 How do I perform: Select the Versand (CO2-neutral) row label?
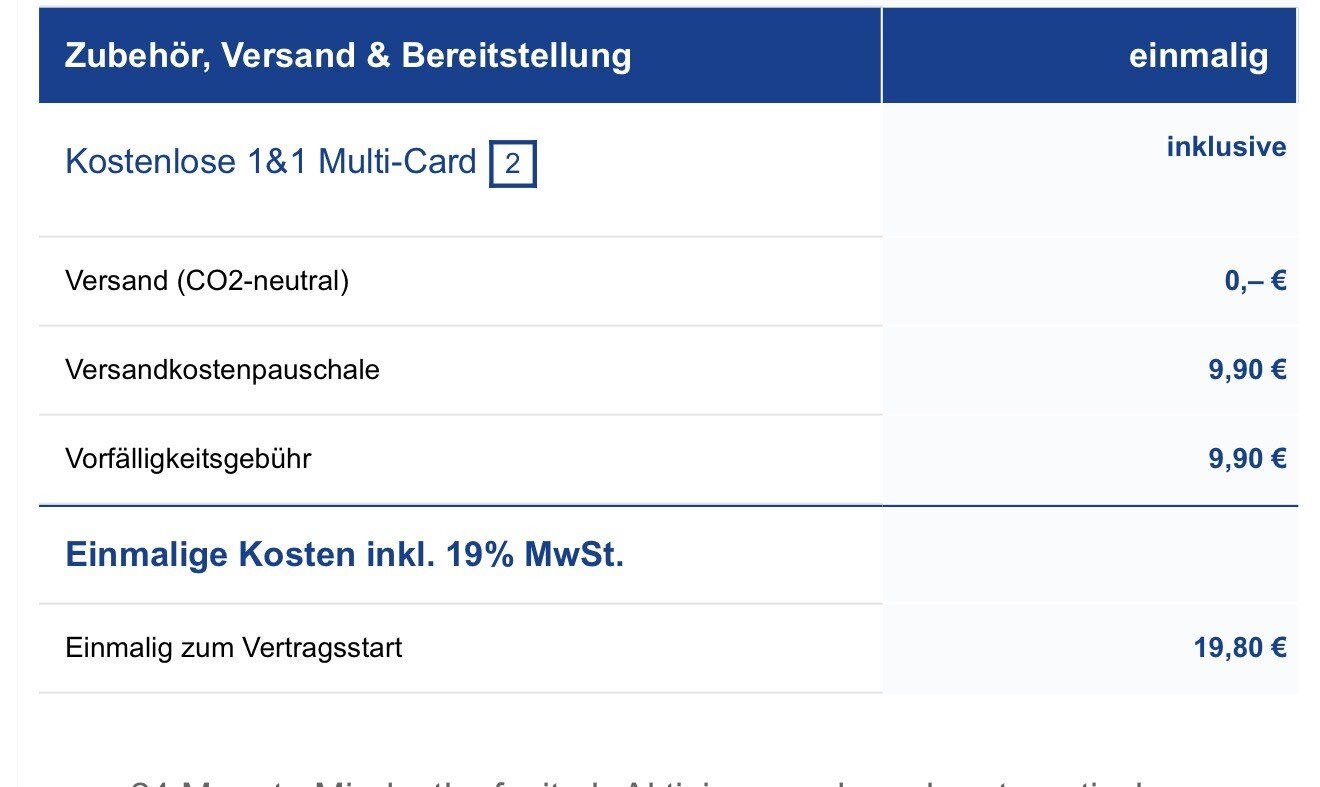pyautogui.click(x=207, y=281)
